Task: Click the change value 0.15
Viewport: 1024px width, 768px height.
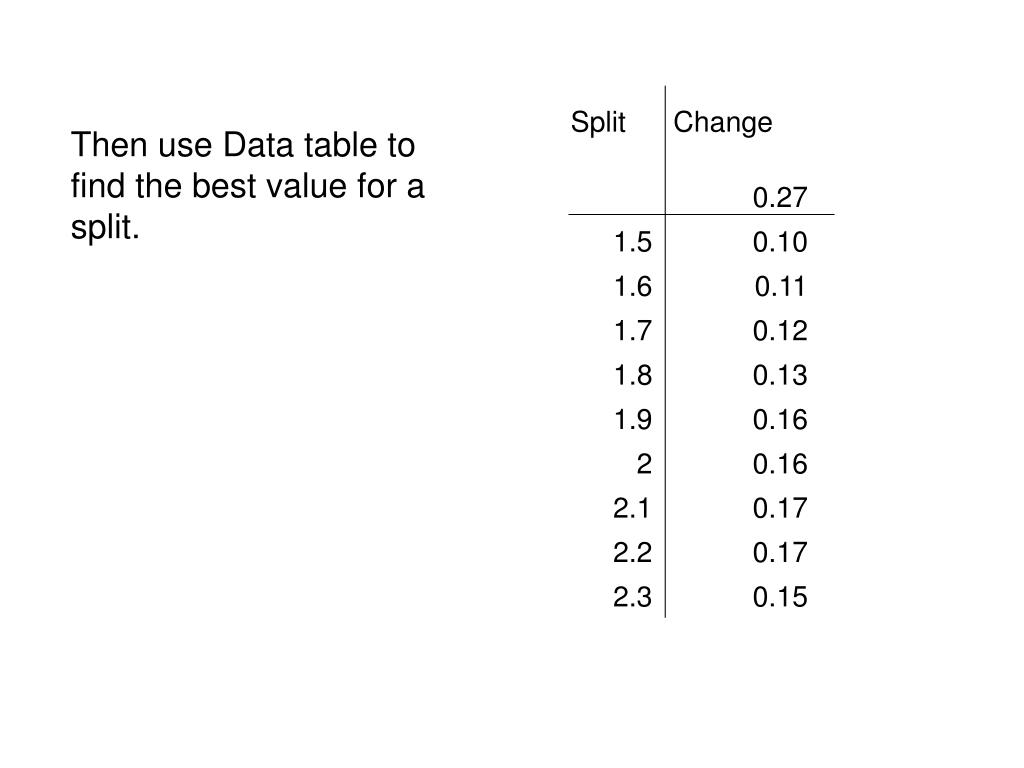Action: [780, 597]
